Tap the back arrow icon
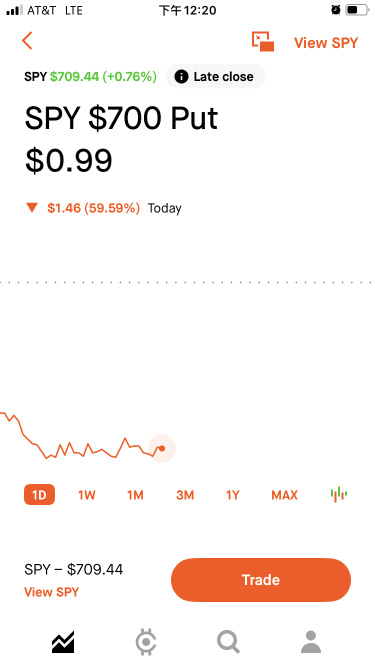Viewport: 375px width, 667px height. [x=27, y=41]
